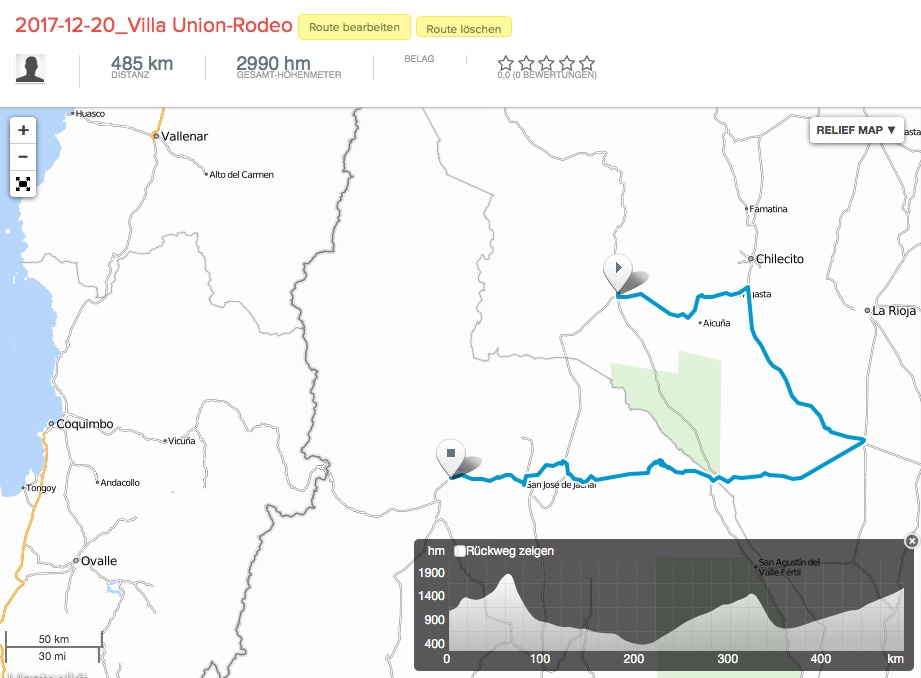Rate the route three stars
The width and height of the screenshot is (921, 678).
pyautogui.click(x=546, y=63)
